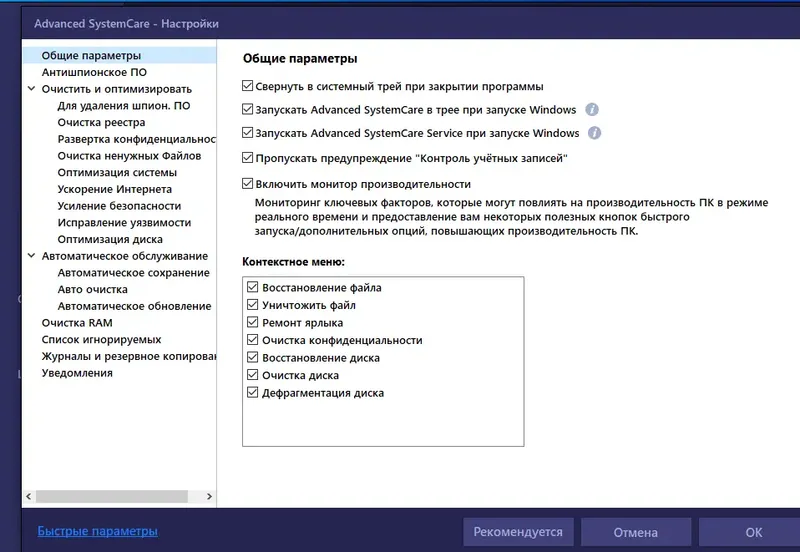
Task: Open info tooltip for tray startup option
Action: point(591,110)
